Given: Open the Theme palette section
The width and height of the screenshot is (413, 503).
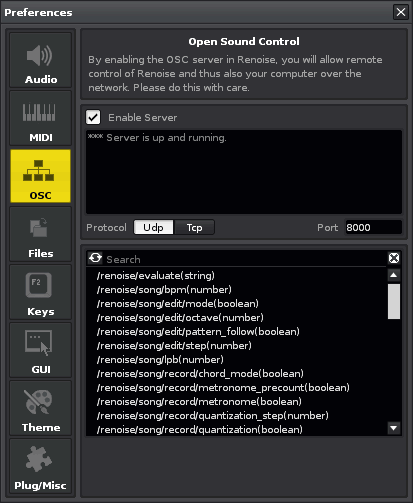Looking at the screenshot, I should click(x=40, y=408).
